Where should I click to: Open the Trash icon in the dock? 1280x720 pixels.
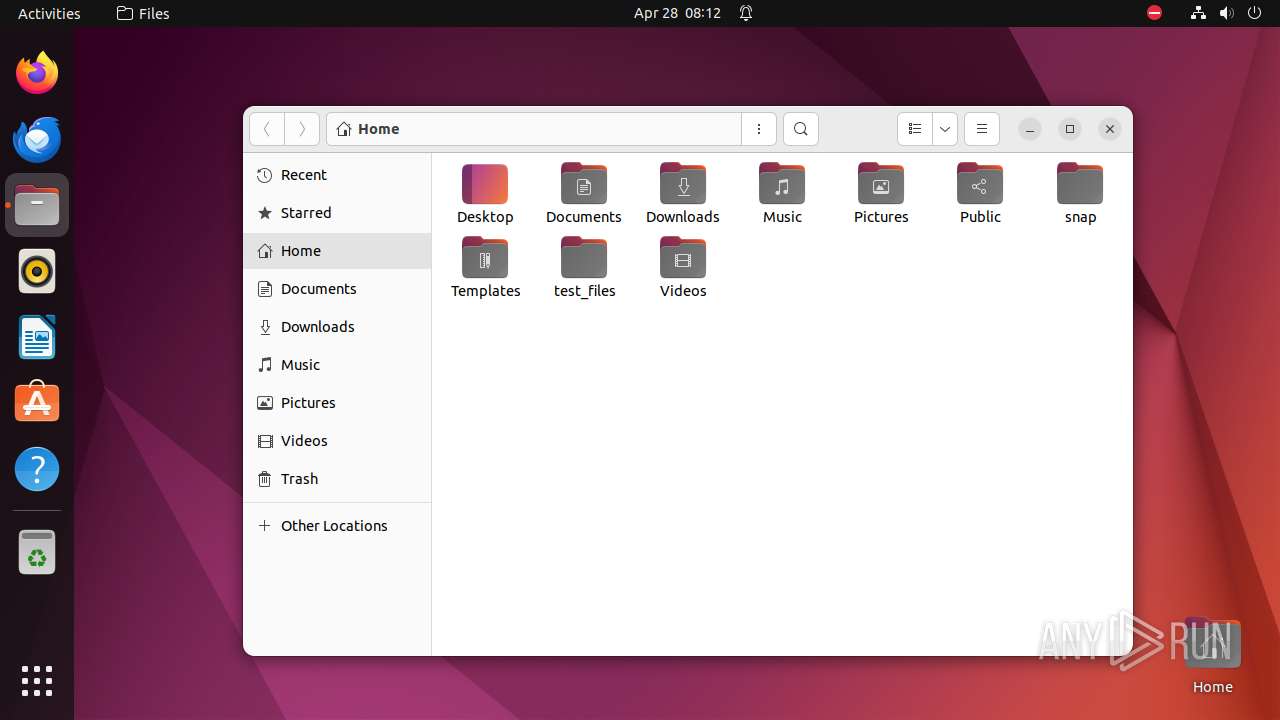click(x=37, y=552)
